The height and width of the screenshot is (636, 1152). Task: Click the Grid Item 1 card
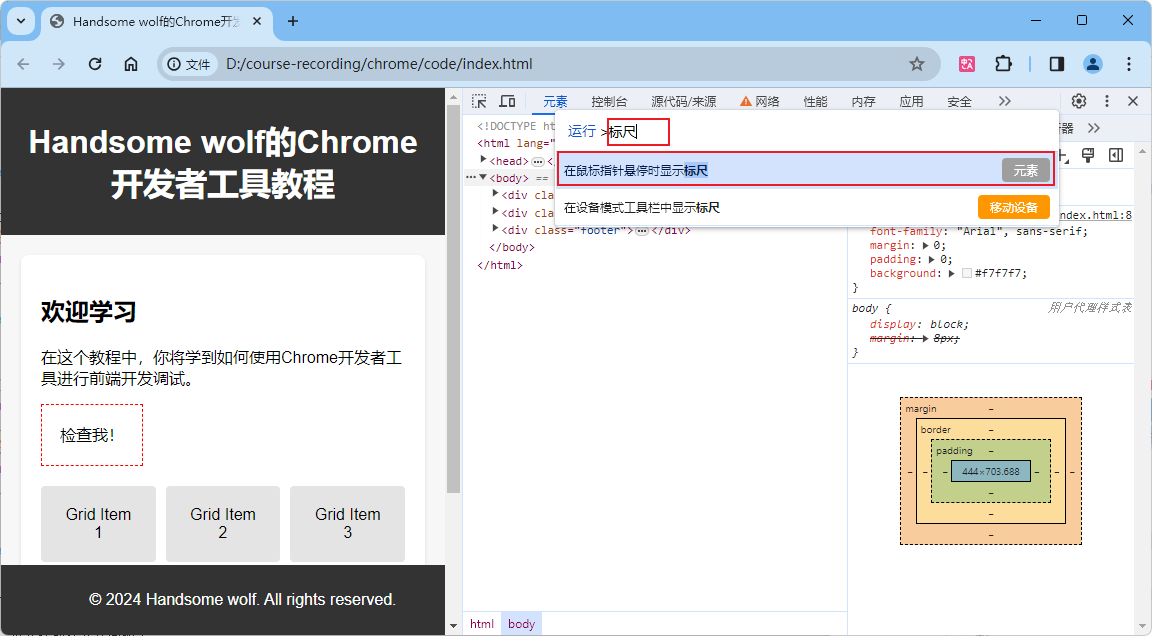98,524
